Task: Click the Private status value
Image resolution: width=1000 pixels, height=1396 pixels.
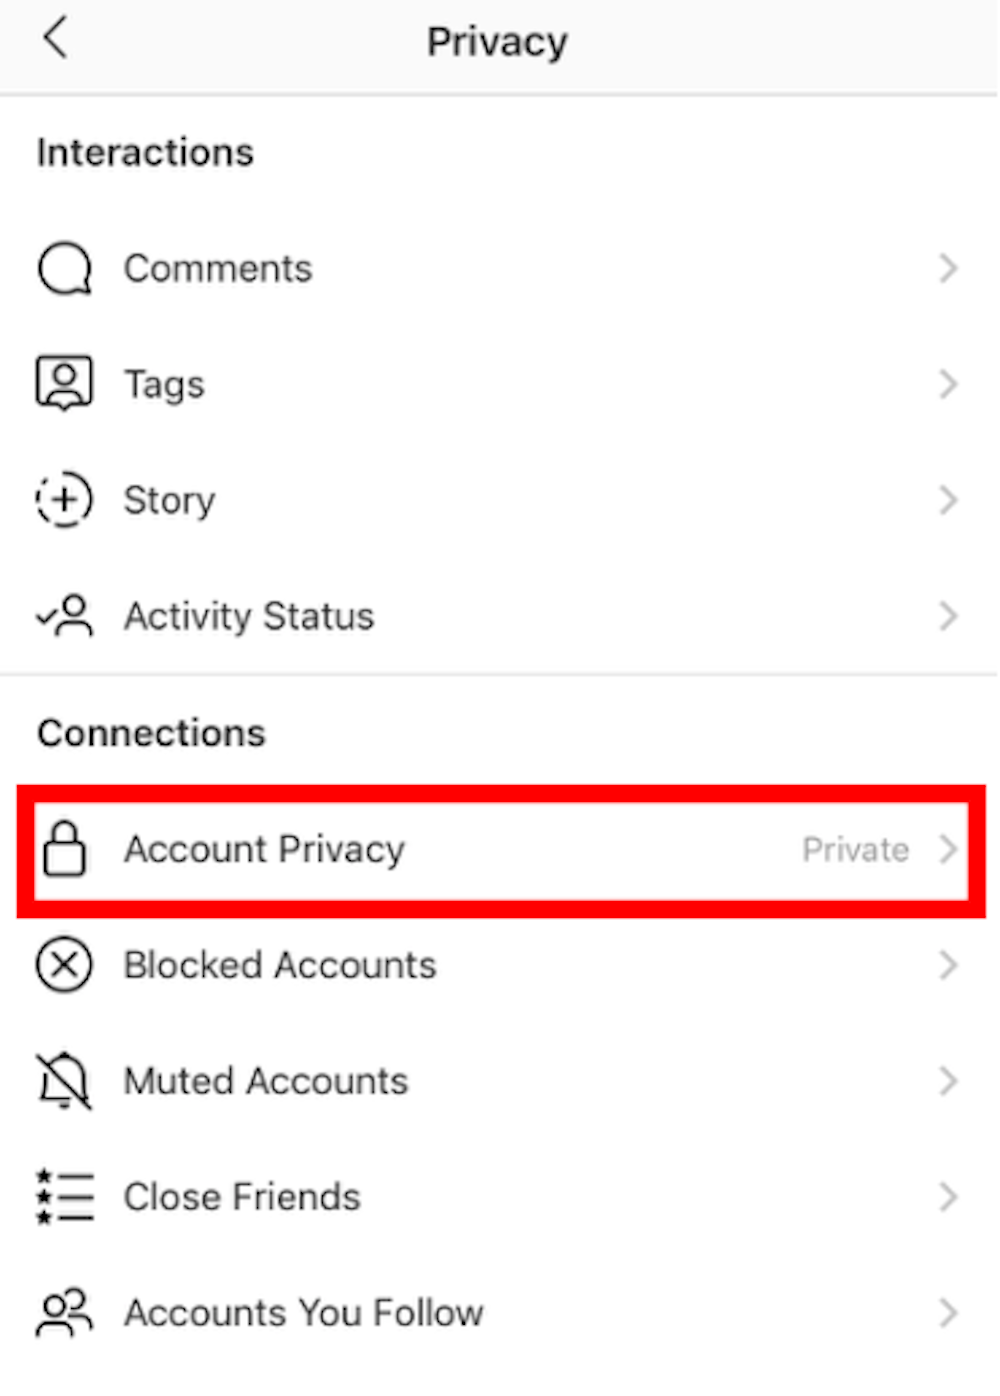Action: tap(855, 850)
